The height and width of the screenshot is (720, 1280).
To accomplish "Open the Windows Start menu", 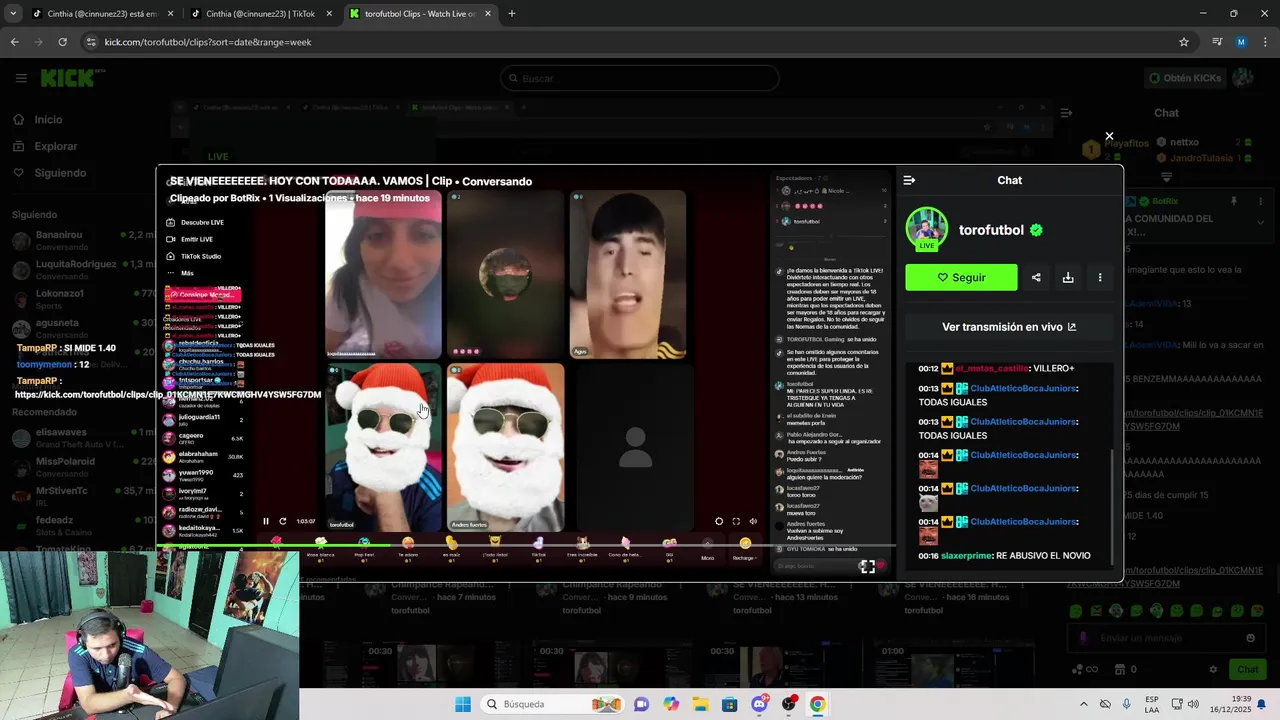I will click(462, 704).
